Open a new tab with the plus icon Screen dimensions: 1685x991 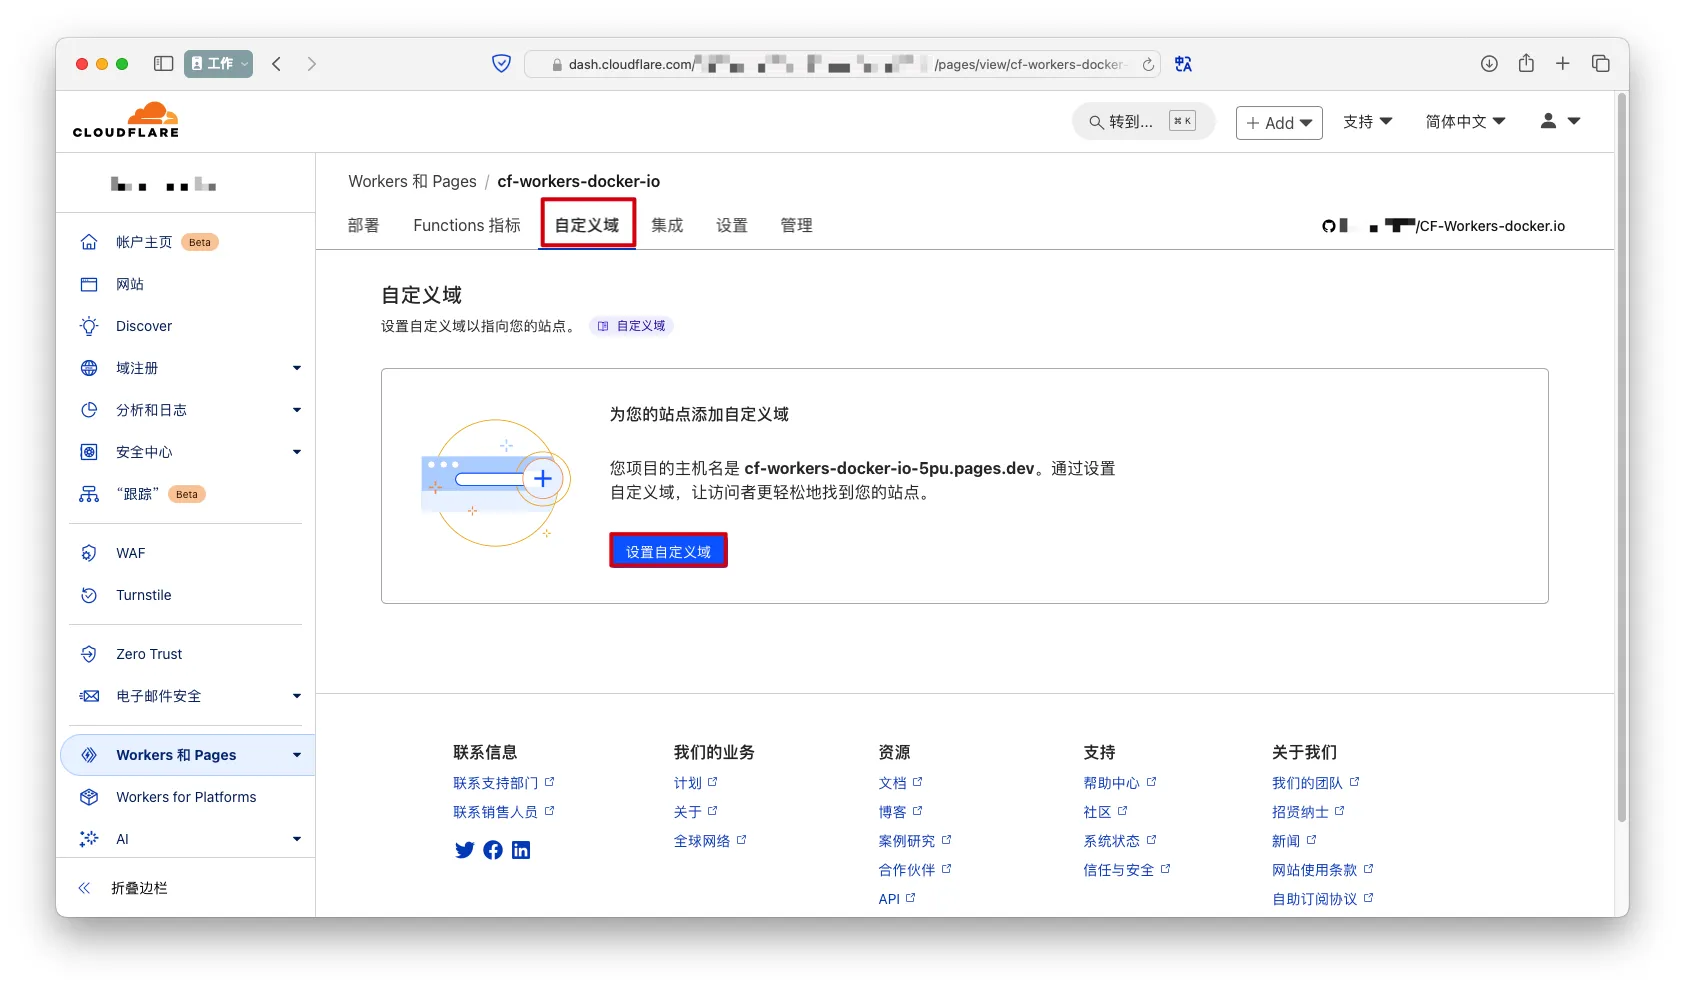1563,64
